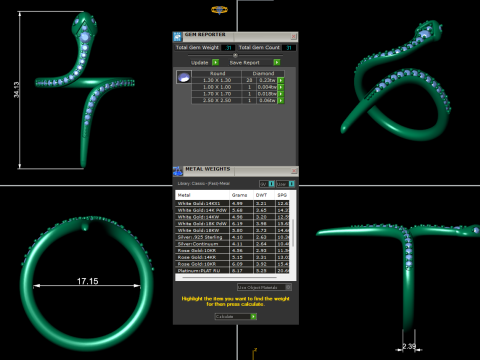Click the Total Gem Count value field

[x=289, y=48]
